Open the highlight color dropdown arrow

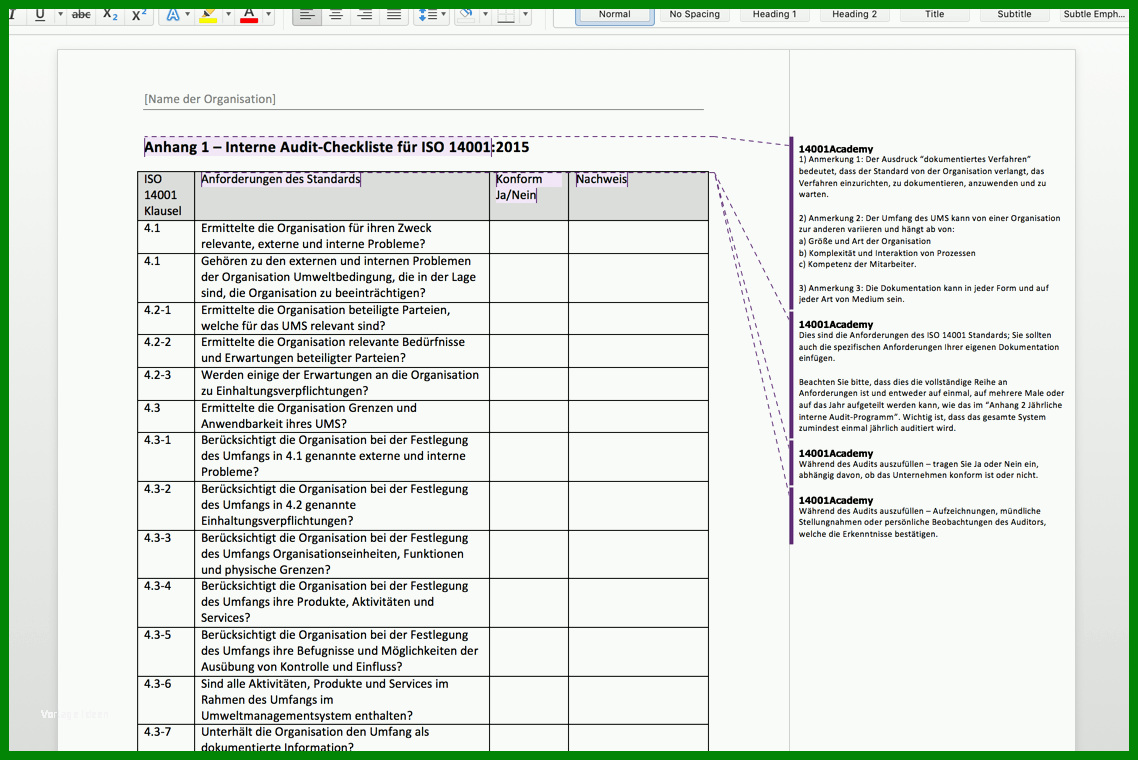228,14
